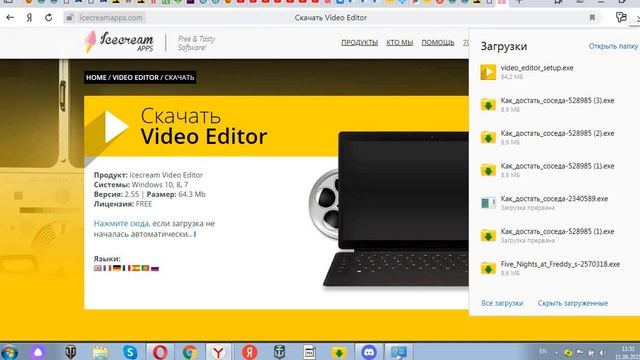Open the КТО МЫ menu item
The image size is (640, 360).
click(400, 42)
